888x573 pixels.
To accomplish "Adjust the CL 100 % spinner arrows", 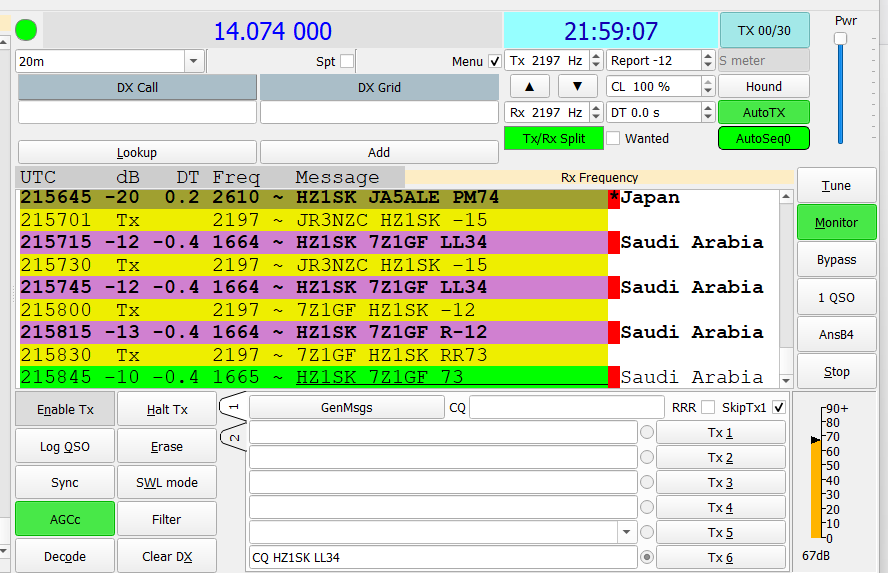I will pyautogui.click(x=708, y=87).
